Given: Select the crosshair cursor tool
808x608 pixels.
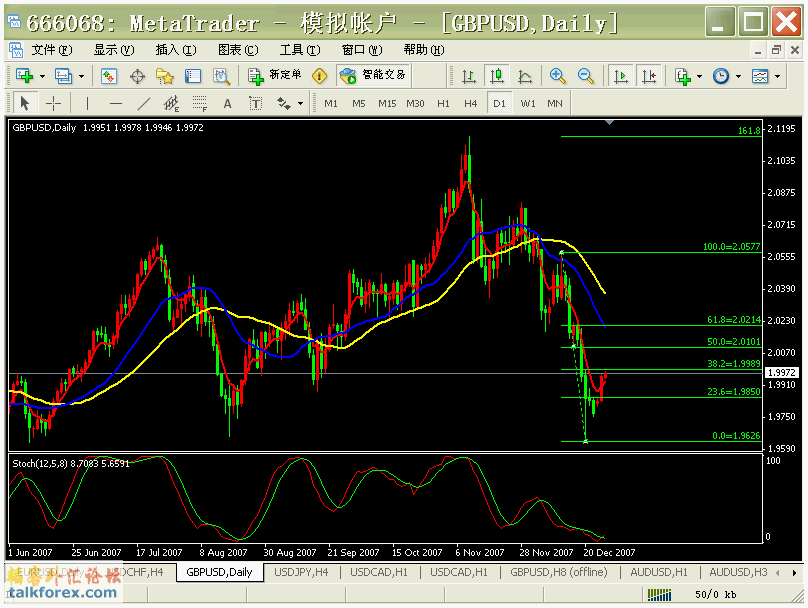Looking at the screenshot, I should (x=54, y=103).
